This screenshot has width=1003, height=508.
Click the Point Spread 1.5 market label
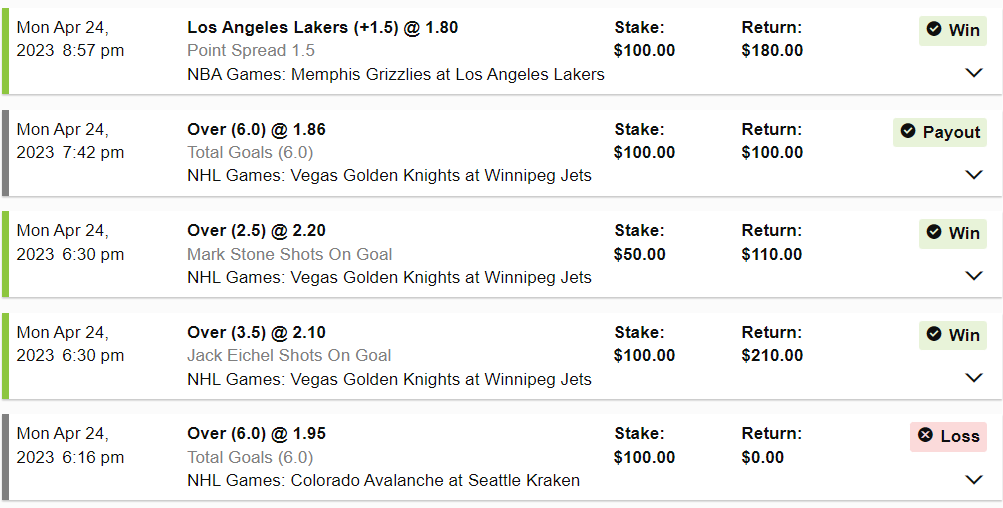[x=250, y=51]
